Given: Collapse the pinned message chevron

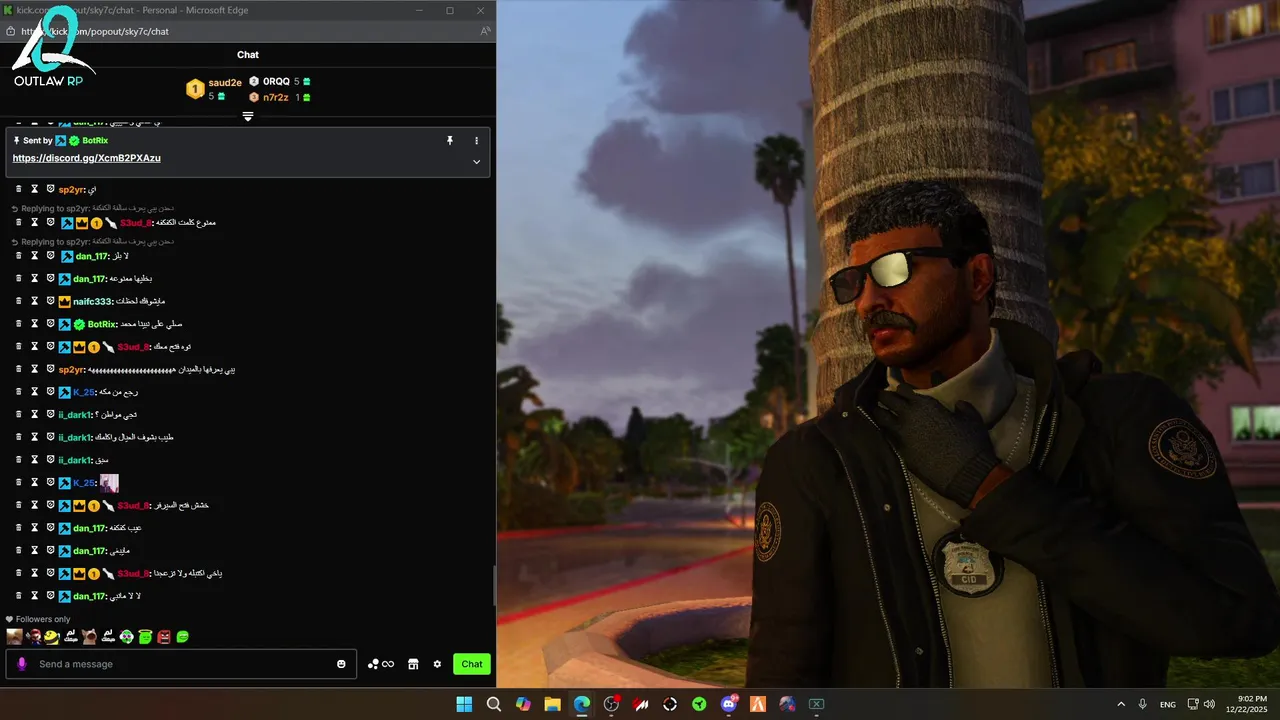Looking at the screenshot, I should coord(476,162).
